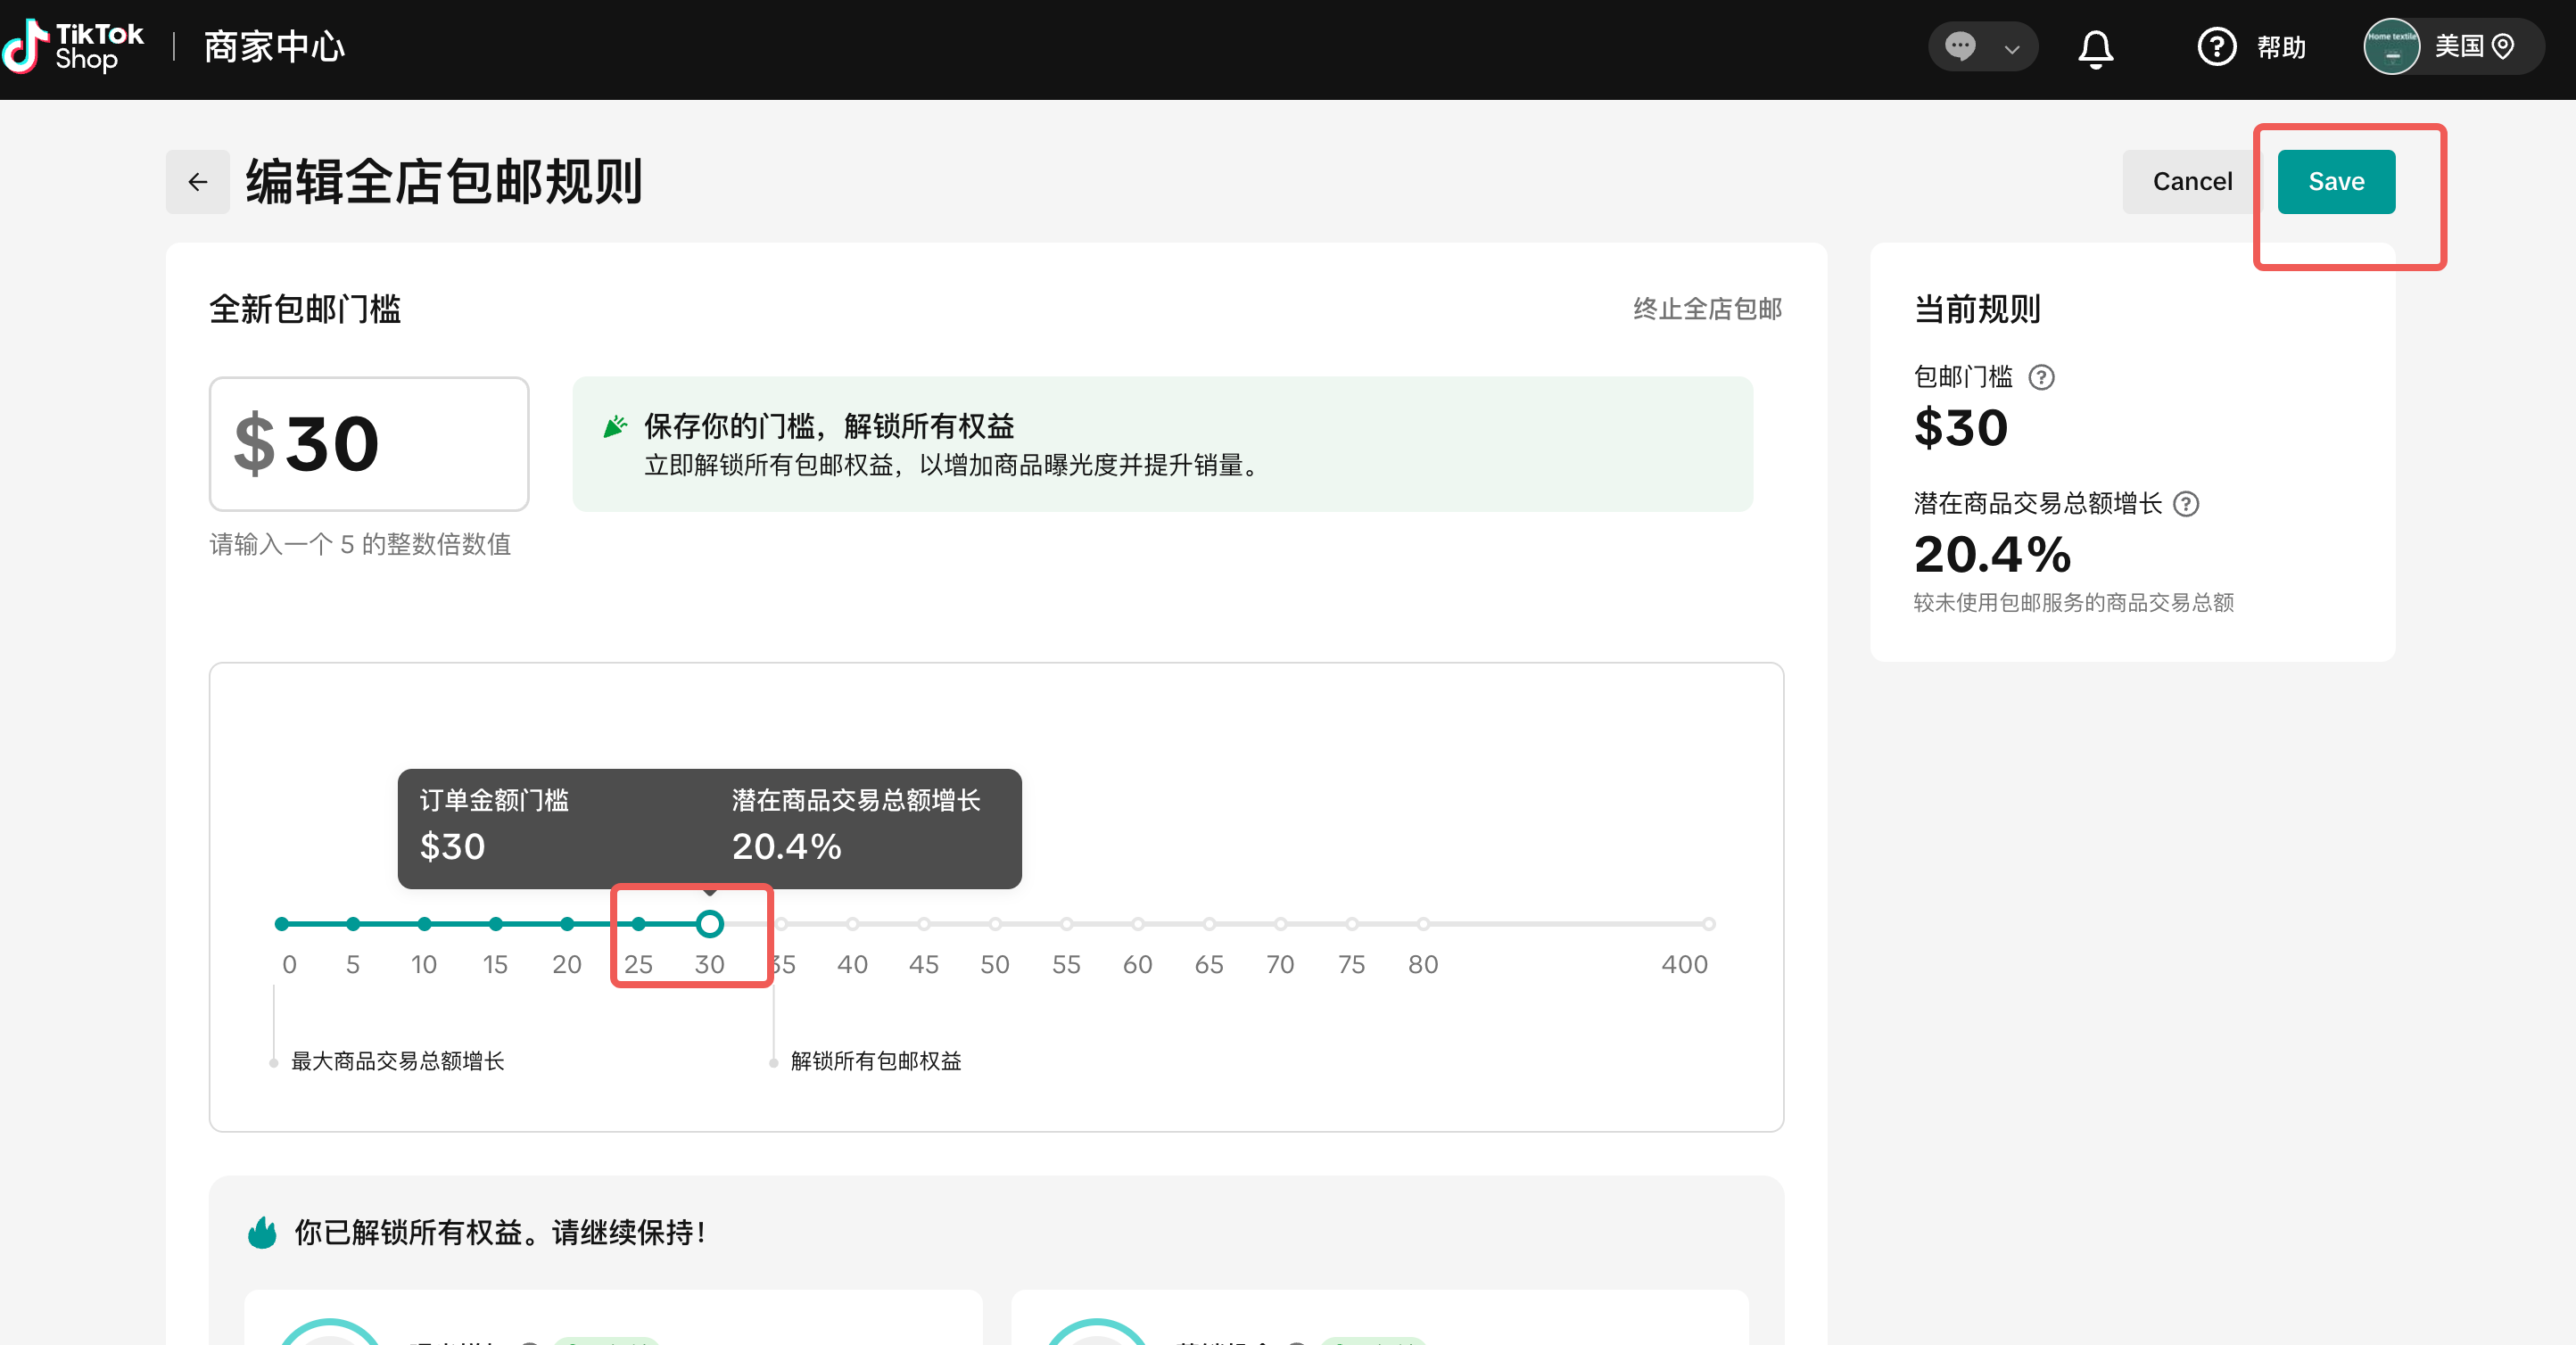Image resolution: width=2576 pixels, height=1345 pixels.
Task: Click the slider handle at 30
Action: (710, 924)
